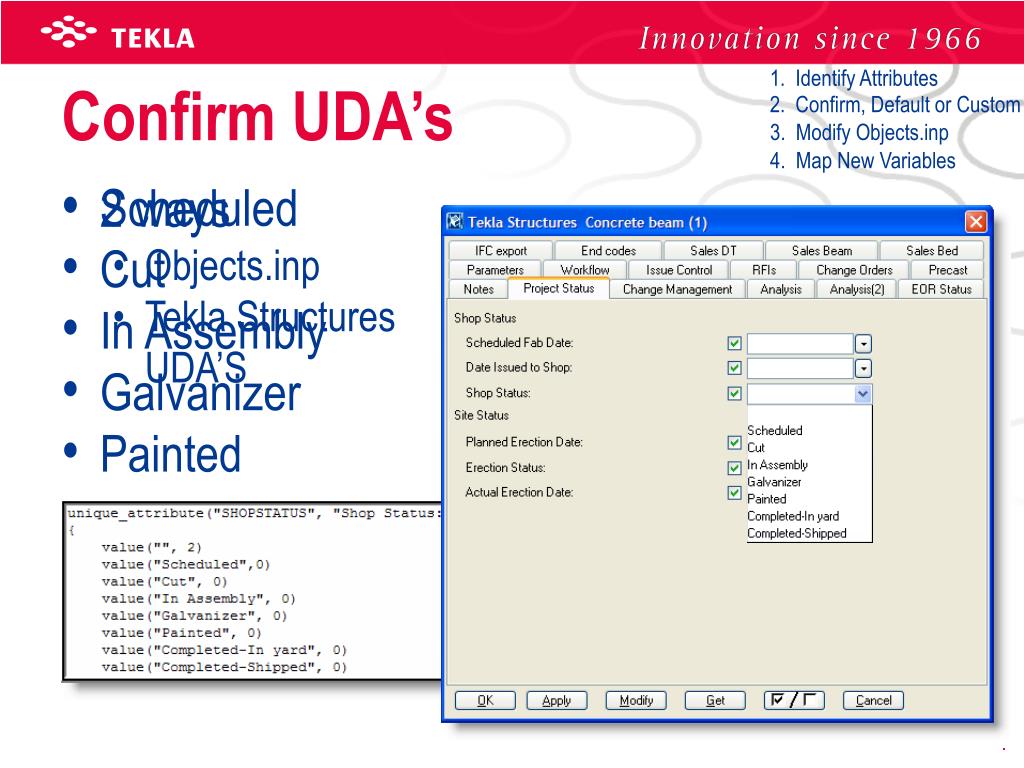The width and height of the screenshot is (1024, 768).
Task: Click the Scheduled Fab Date input field
Action: [x=801, y=344]
